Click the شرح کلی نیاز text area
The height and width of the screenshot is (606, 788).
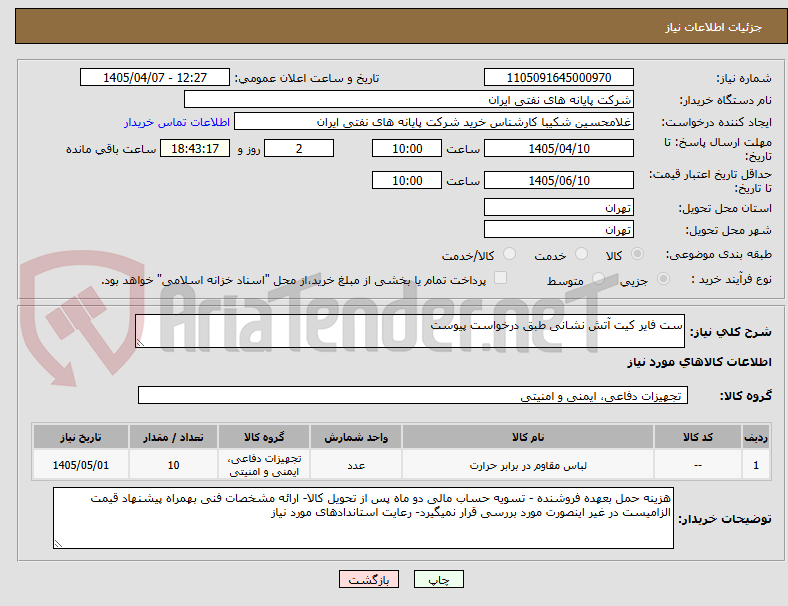[x=410, y=331]
